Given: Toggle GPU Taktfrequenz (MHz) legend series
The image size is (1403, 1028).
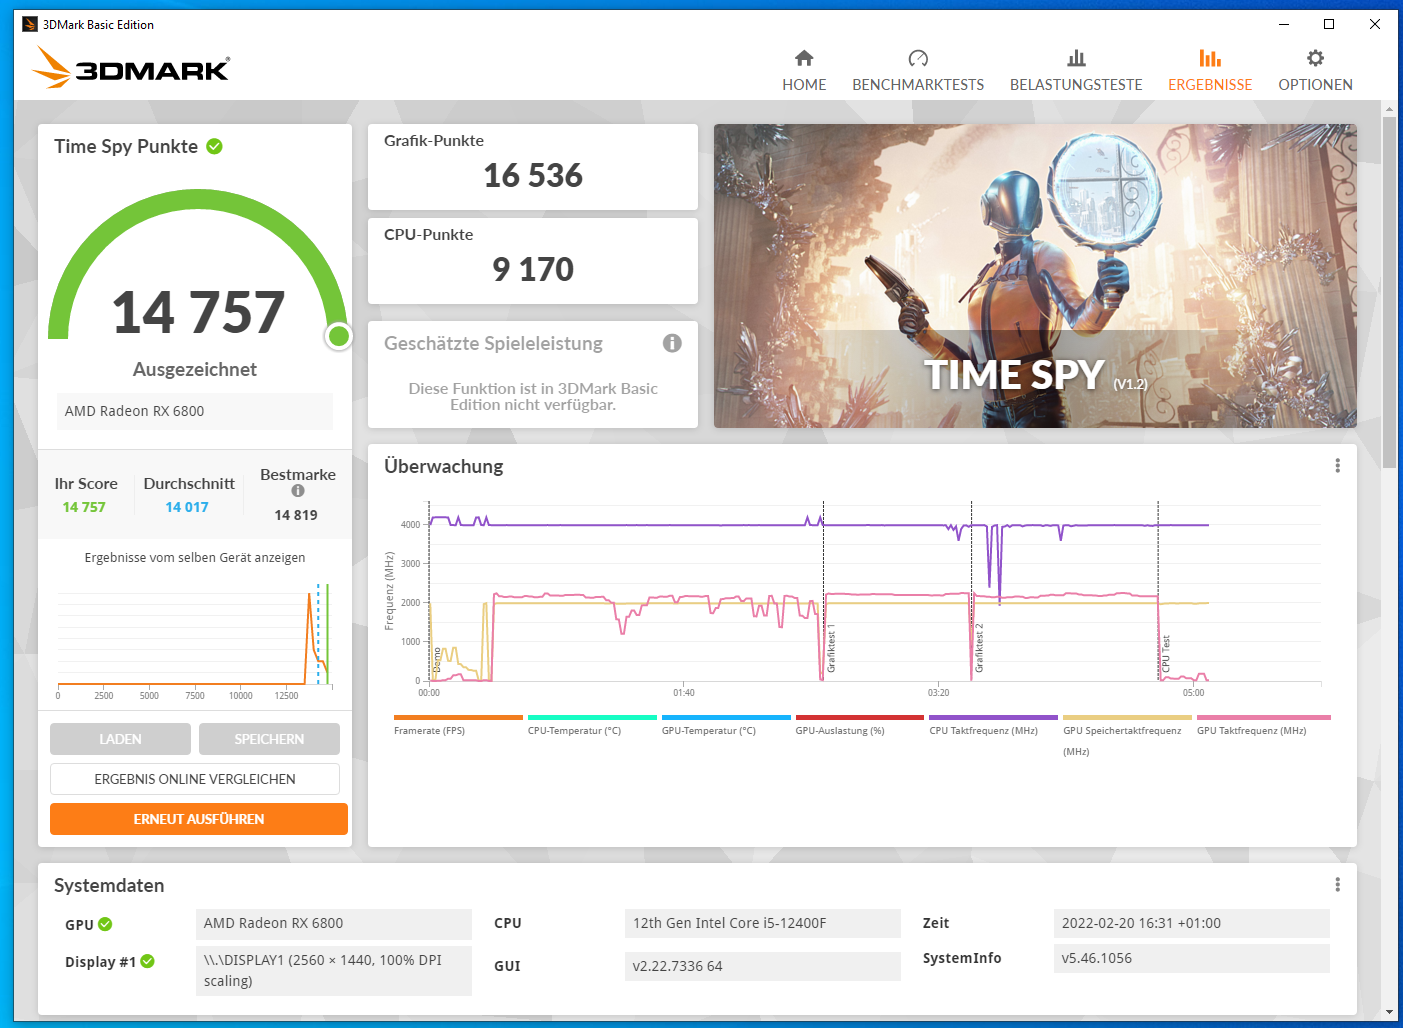Looking at the screenshot, I should (1263, 725).
